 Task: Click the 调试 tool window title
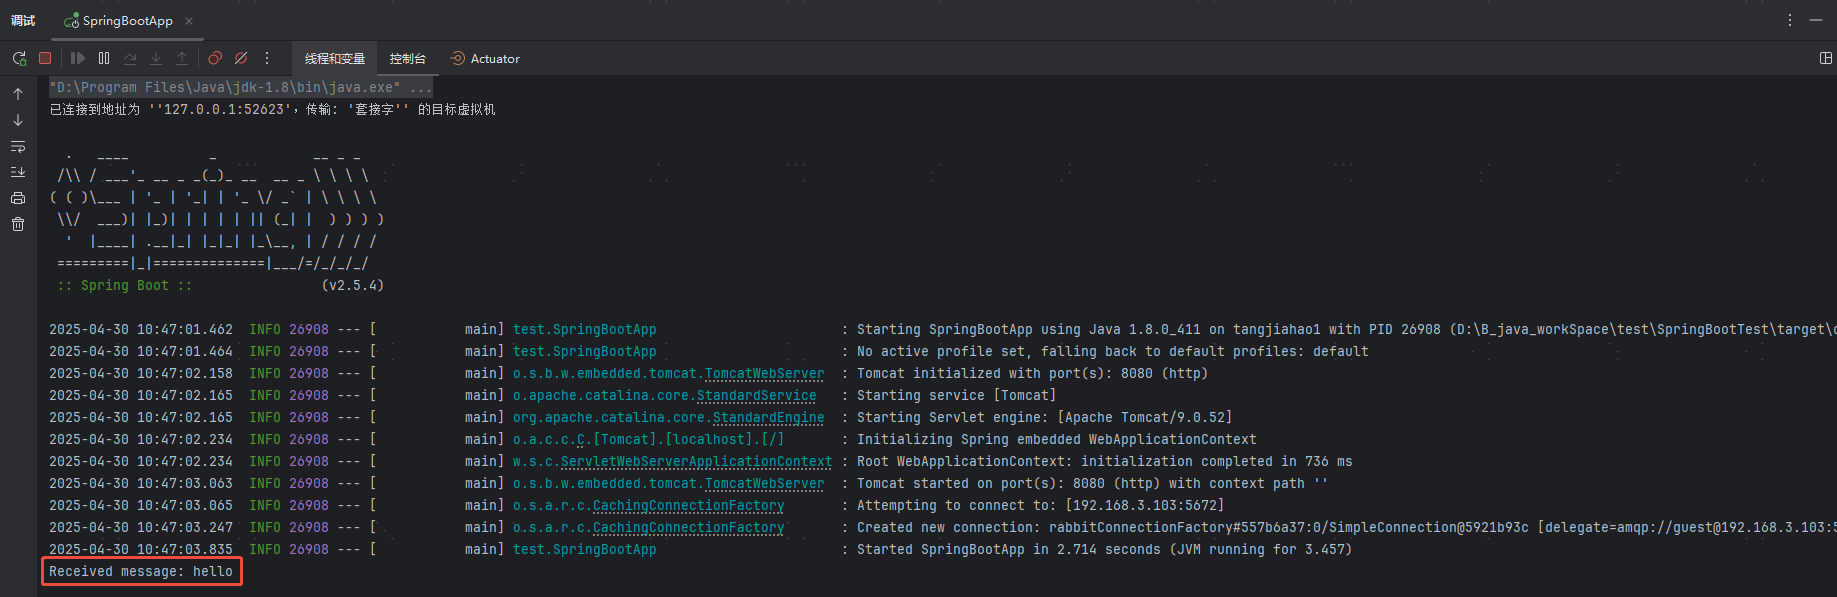tap(23, 20)
